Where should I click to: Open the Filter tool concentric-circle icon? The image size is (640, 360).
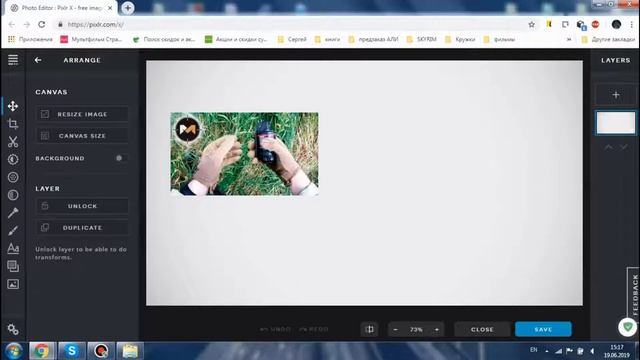click(13, 177)
